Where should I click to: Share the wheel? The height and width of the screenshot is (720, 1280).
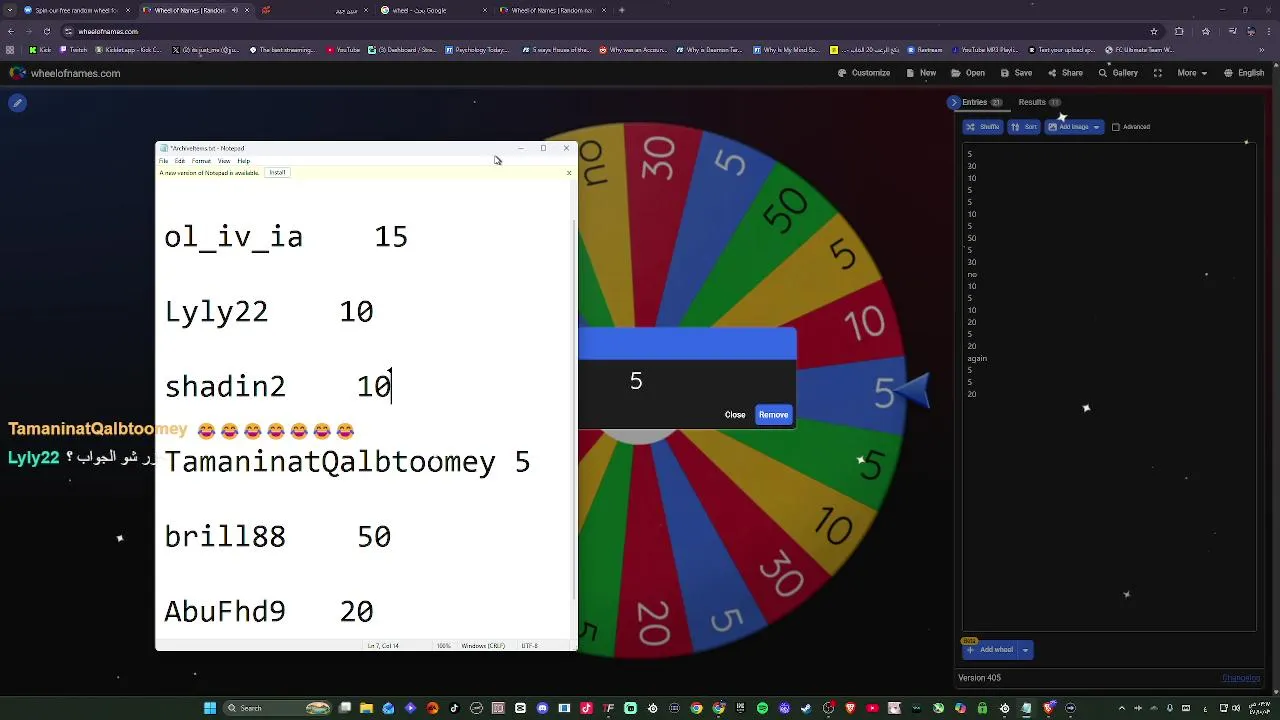tap(1066, 73)
